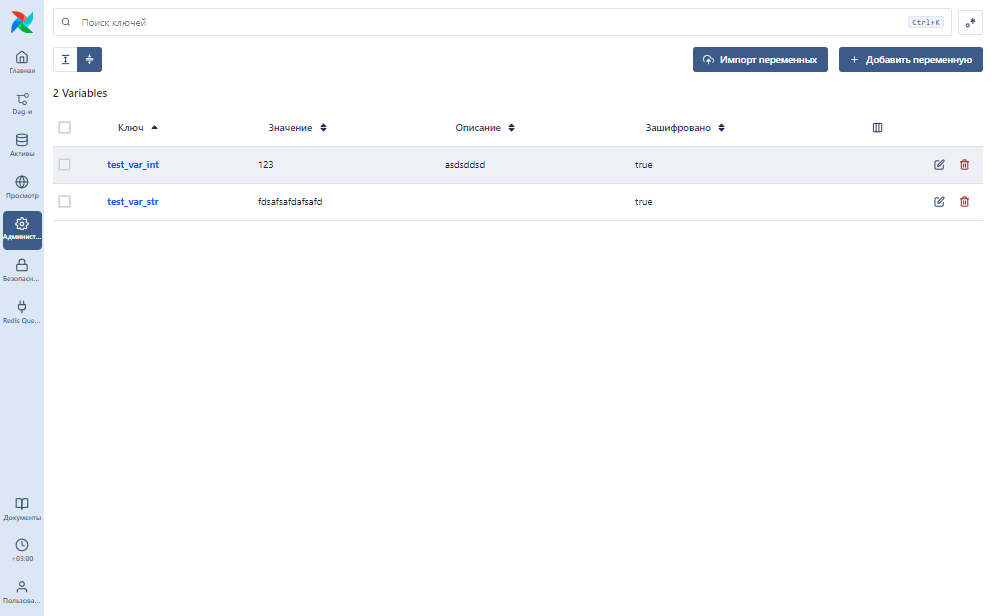Click the 2 Variables count label

(80, 93)
